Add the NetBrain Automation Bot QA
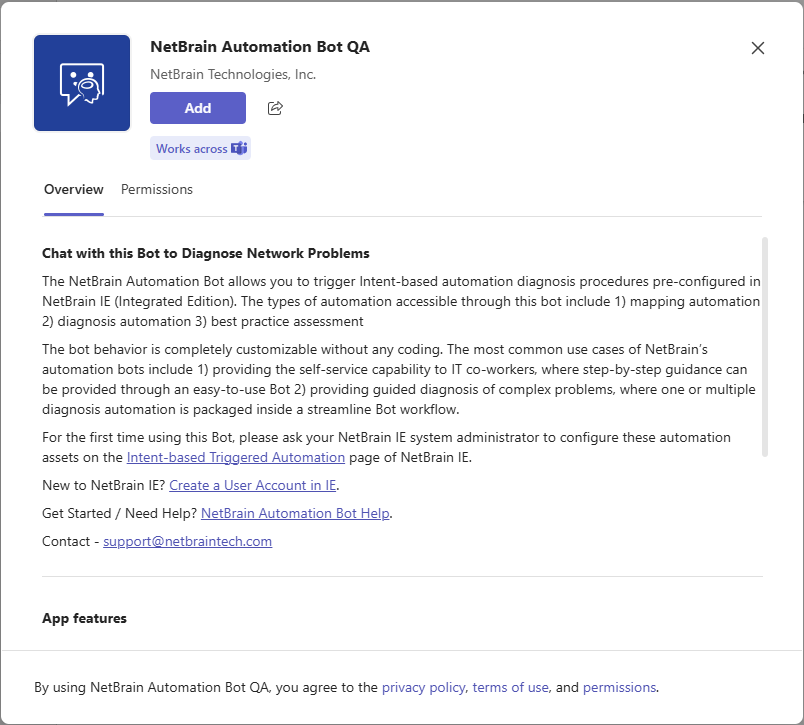The height and width of the screenshot is (725, 804). pos(198,108)
